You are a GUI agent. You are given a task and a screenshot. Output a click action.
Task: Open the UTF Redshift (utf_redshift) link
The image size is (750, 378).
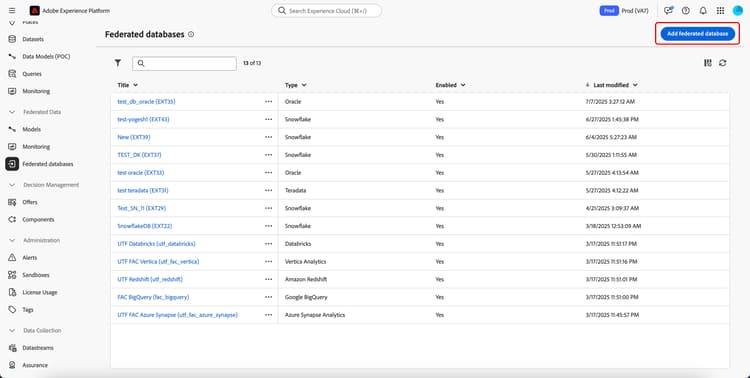[150, 279]
